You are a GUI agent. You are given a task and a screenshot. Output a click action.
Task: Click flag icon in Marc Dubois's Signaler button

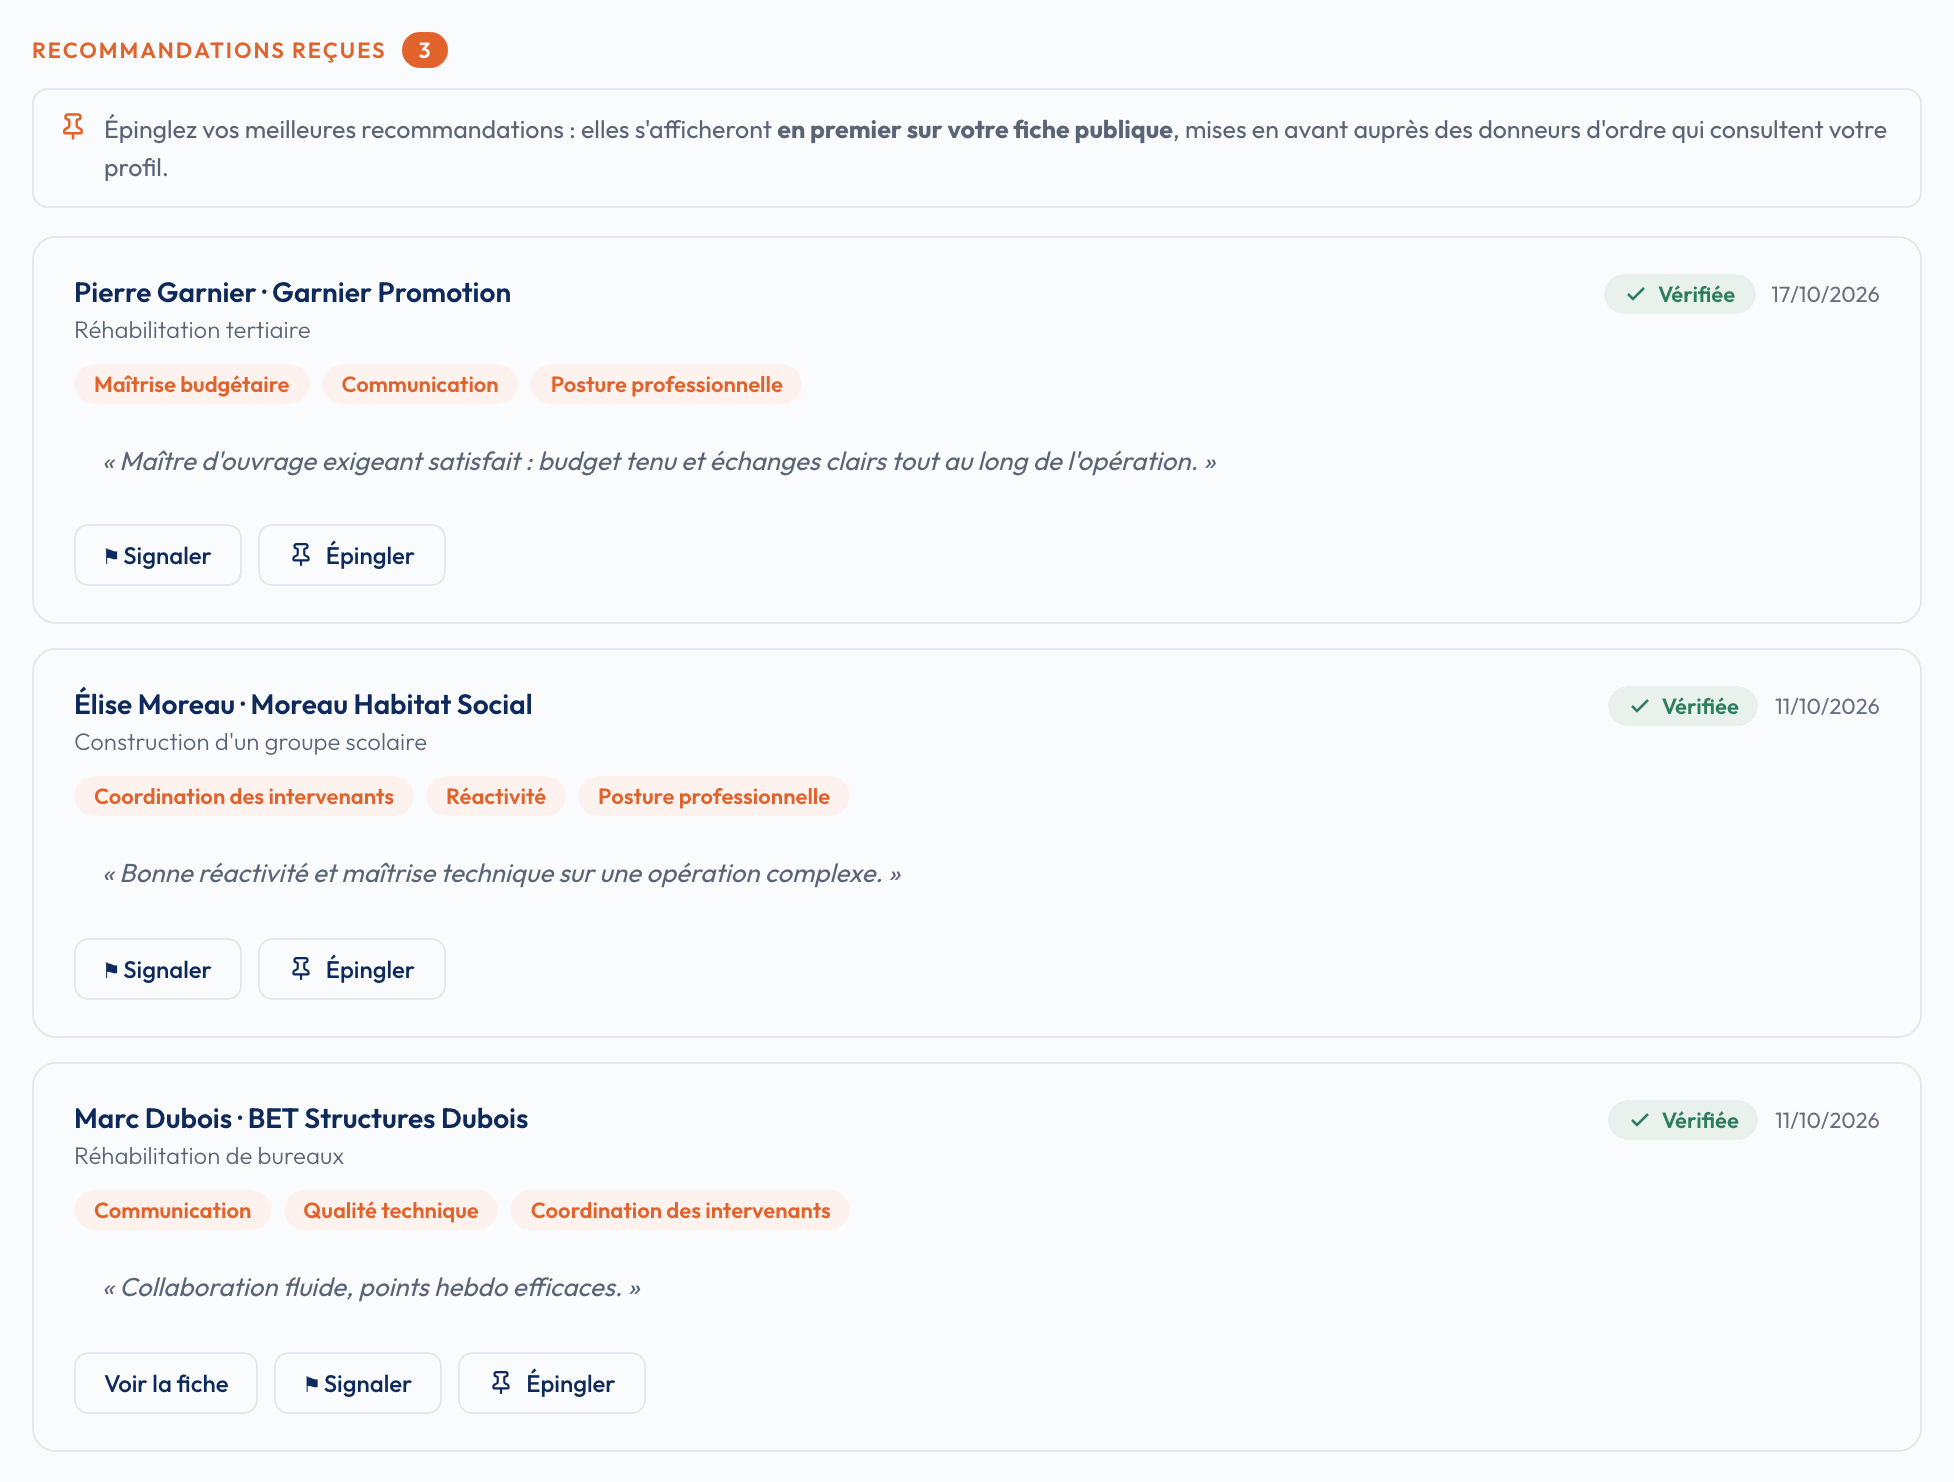pos(312,1384)
